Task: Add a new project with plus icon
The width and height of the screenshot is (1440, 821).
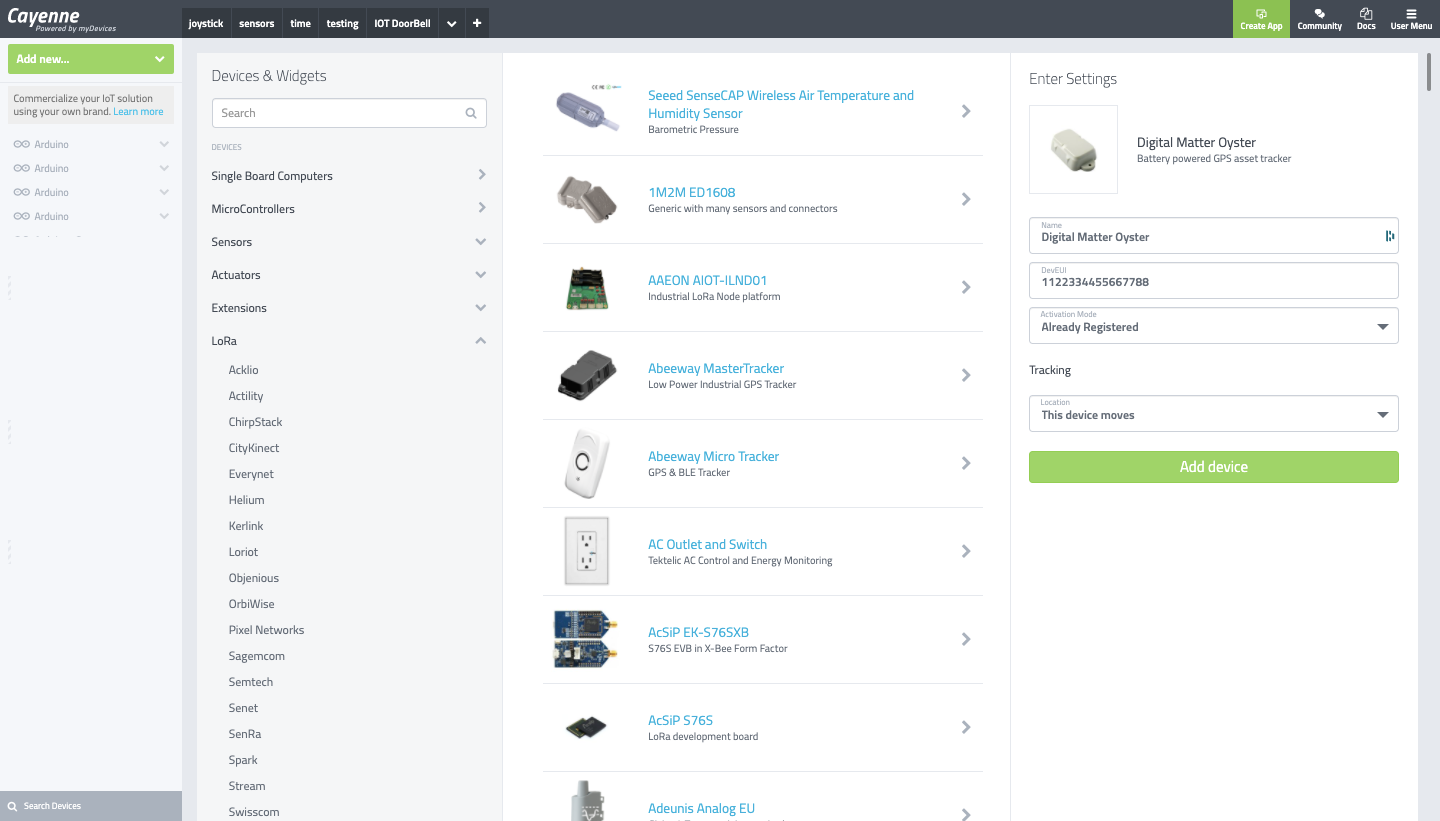Action: coord(477,23)
